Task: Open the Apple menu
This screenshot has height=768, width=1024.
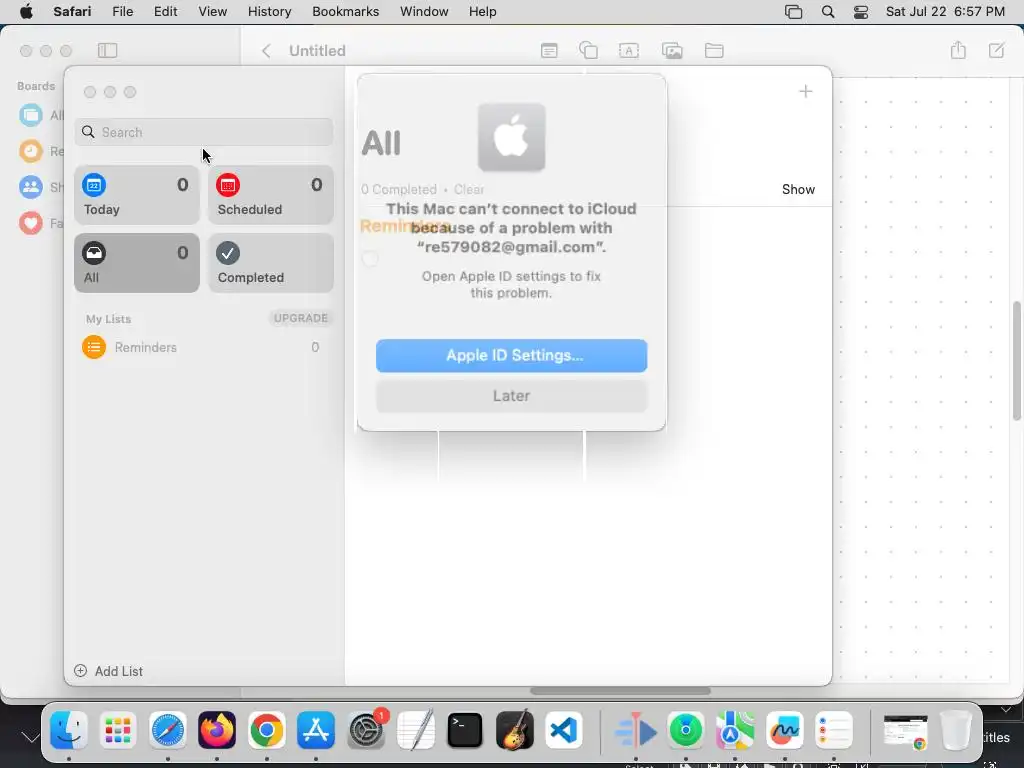Action: pyautogui.click(x=26, y=11)
